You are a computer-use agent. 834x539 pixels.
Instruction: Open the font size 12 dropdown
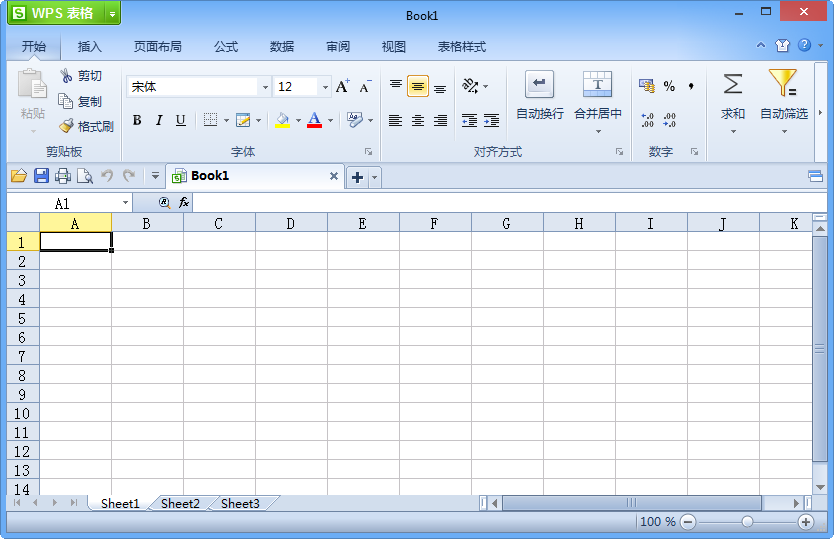[x=325, y=87]
